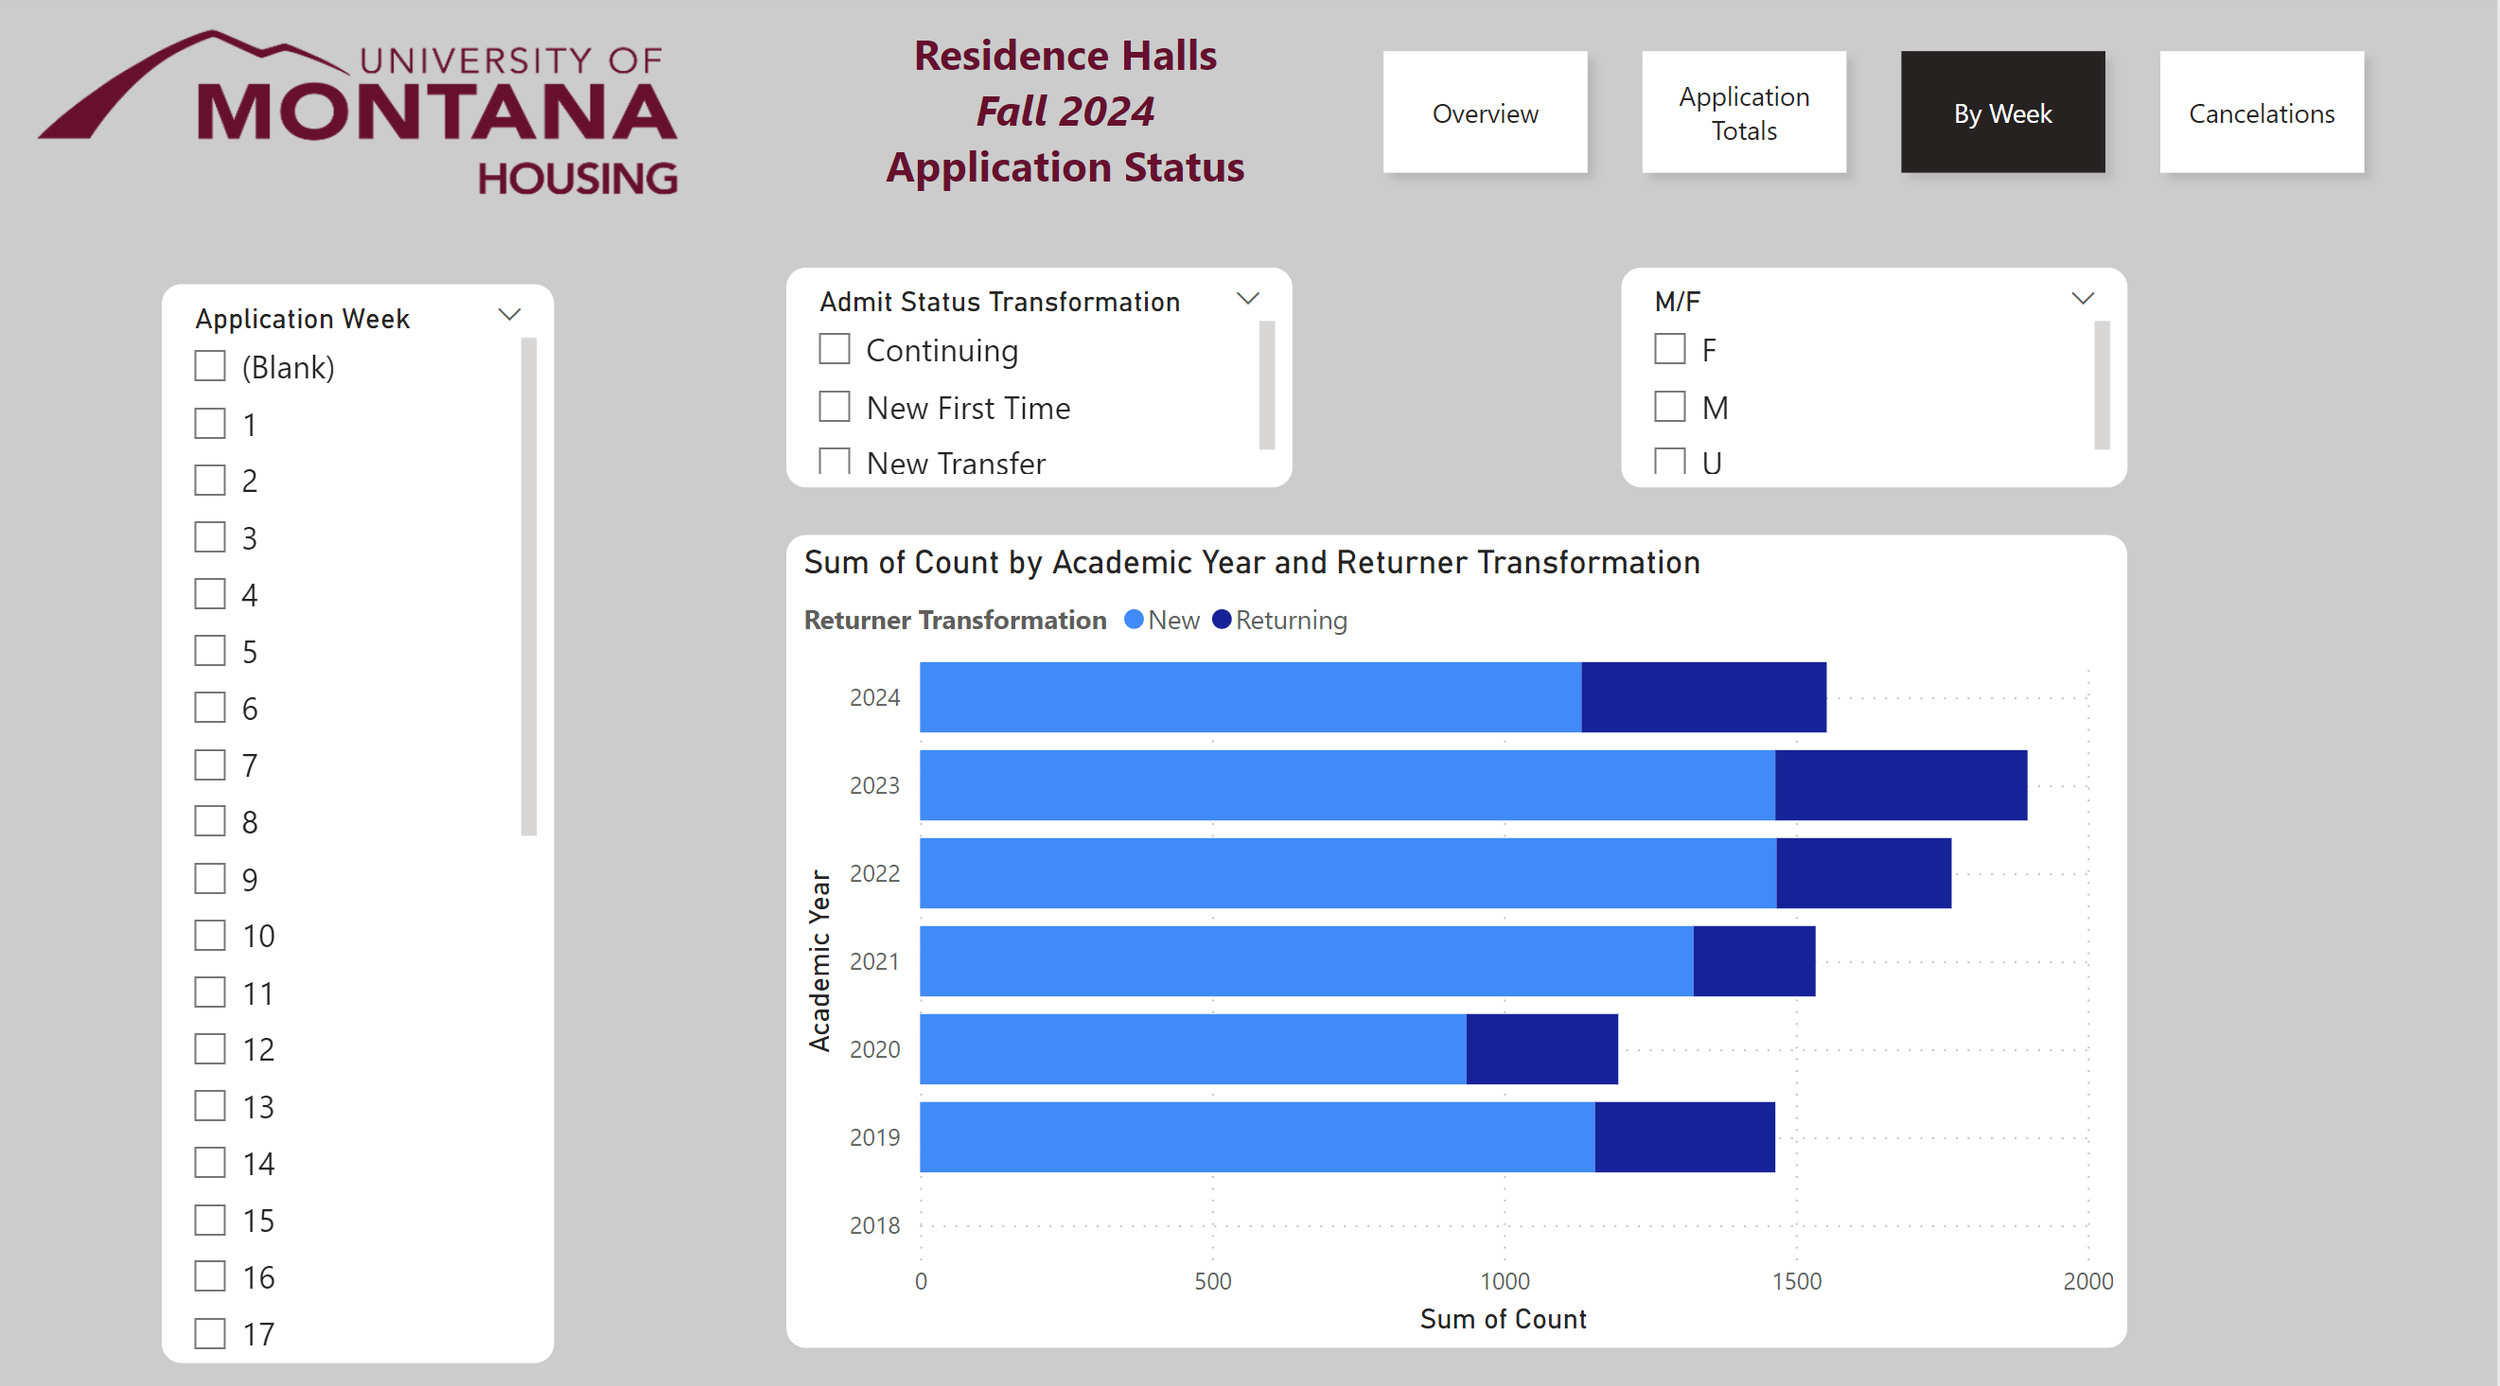The width and height of the screenshot is (2500, 1386).
Task: Click the New legend marker dot
Action: (1133, 620)
